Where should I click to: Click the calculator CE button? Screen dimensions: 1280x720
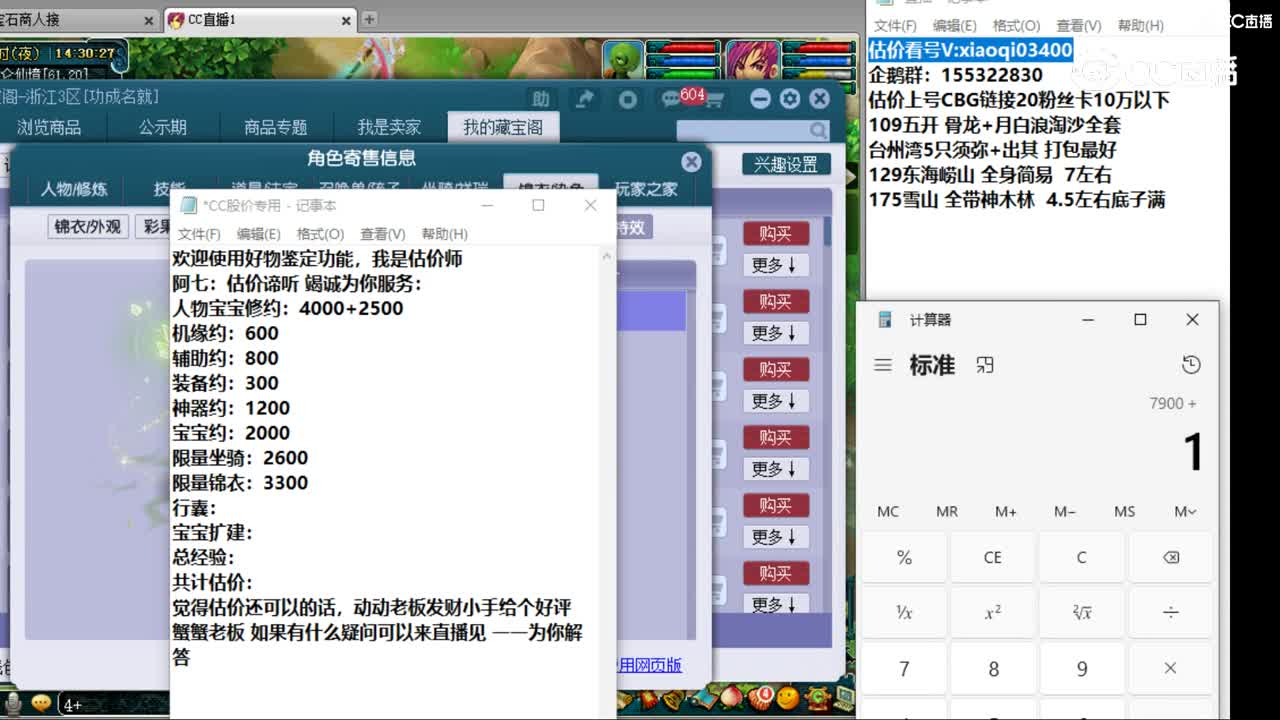point(993,557)
